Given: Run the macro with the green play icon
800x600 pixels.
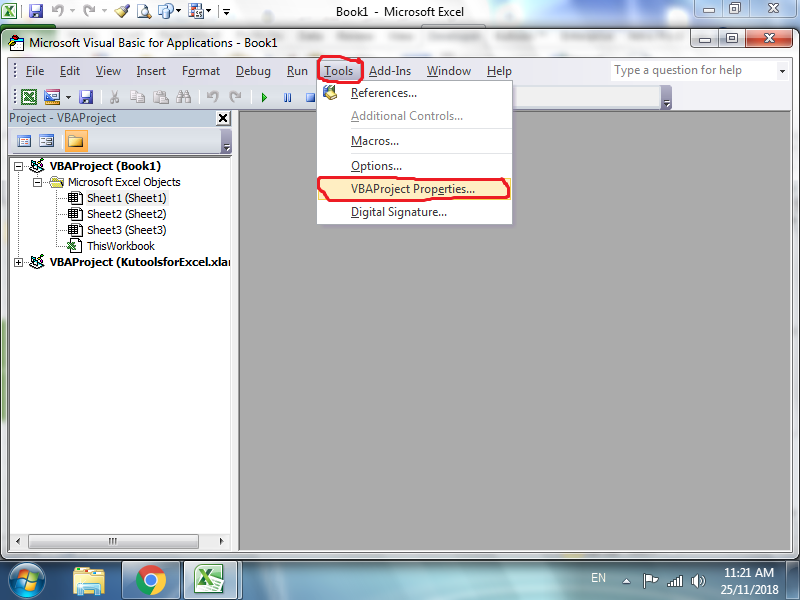Looking at the screenshot, I should coord(264,97).
